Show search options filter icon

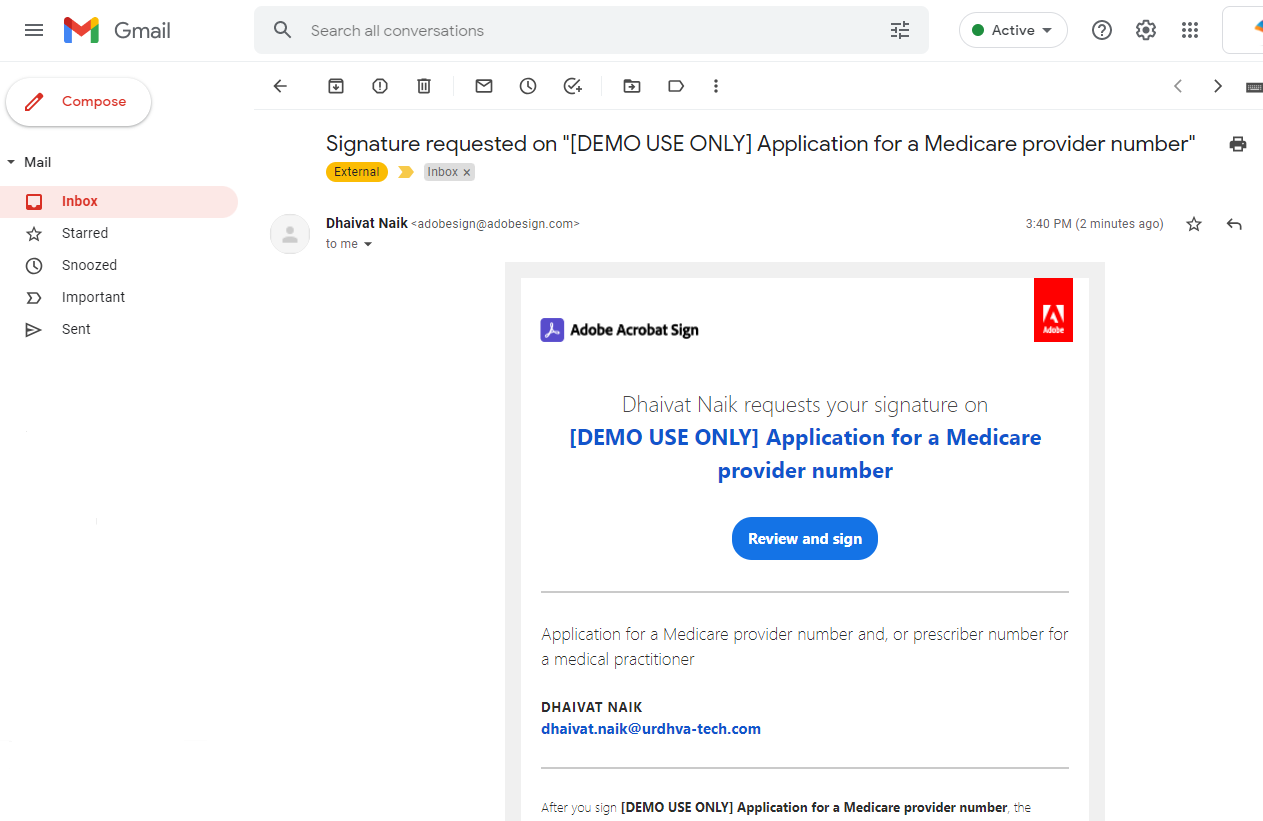900,30
